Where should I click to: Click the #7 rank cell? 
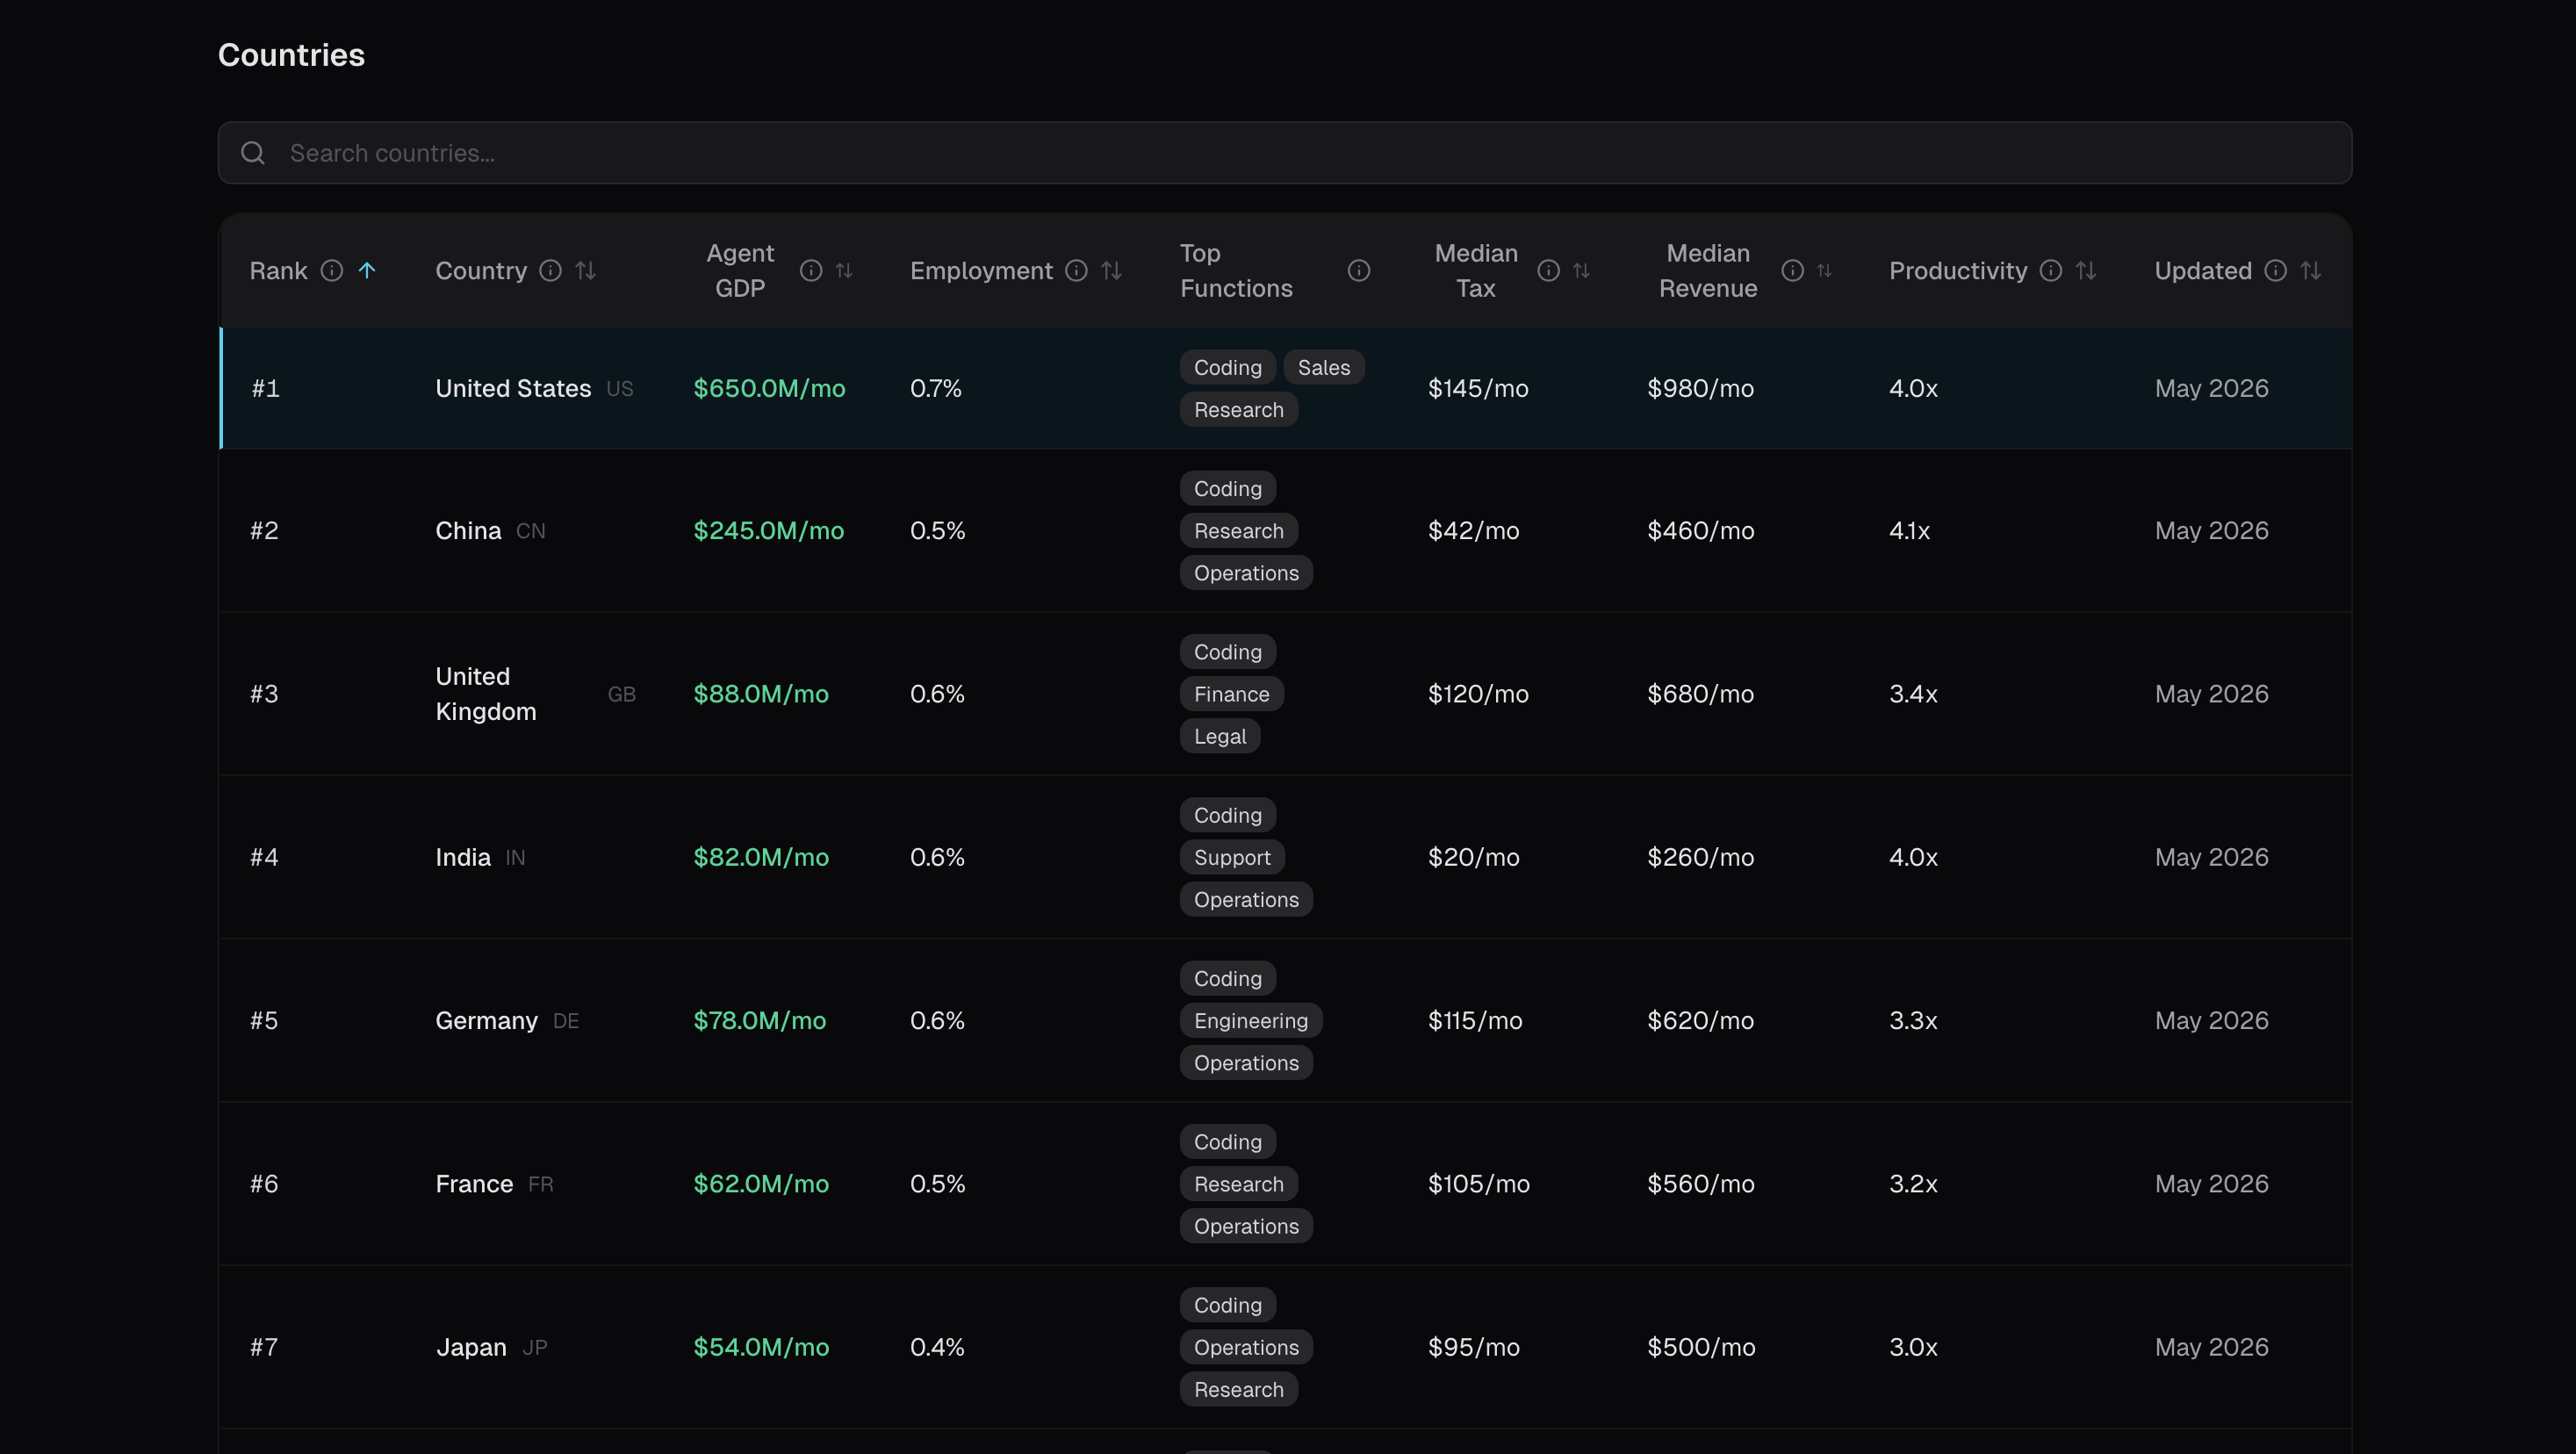click(x=264, y=1347)
